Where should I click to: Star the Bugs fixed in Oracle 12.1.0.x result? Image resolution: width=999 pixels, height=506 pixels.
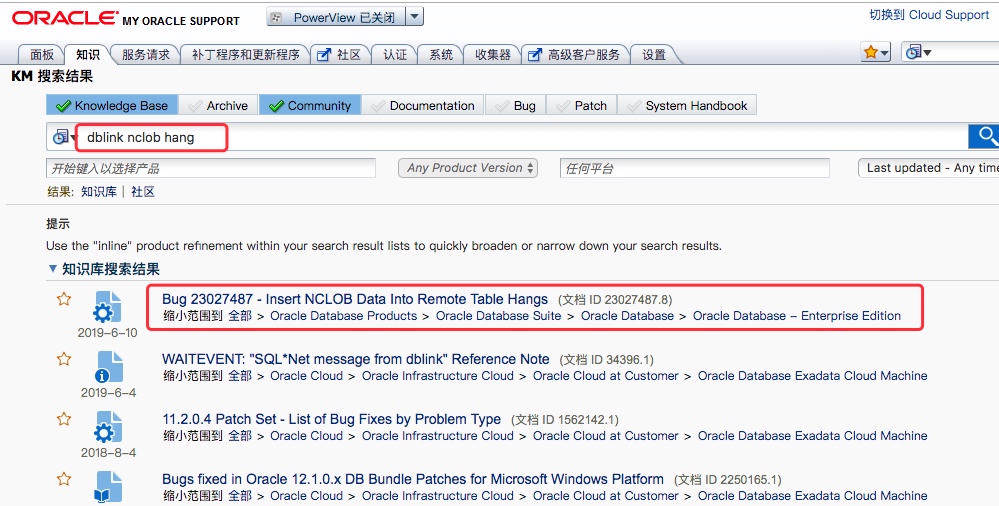pyautogui.click(x=64, y=479)
